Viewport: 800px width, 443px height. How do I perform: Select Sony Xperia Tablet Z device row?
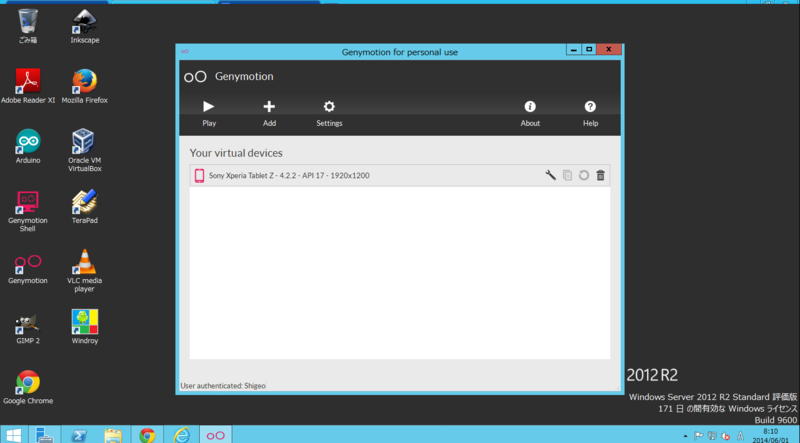399,176
